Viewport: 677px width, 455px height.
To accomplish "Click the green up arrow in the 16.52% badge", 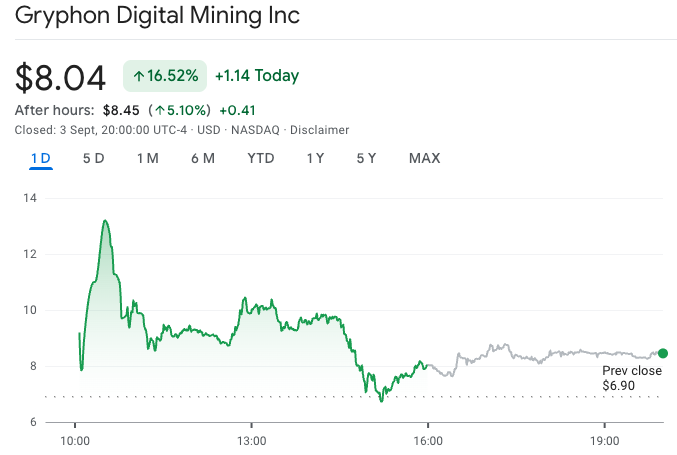I will point(139,76).
